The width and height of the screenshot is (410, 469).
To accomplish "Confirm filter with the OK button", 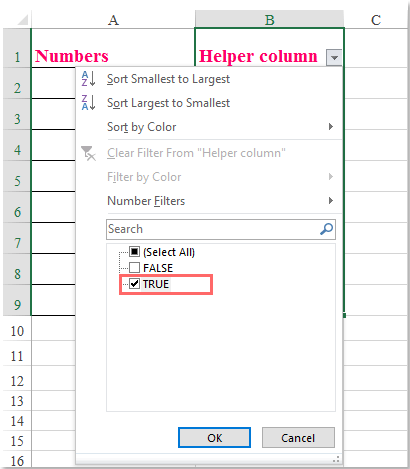I will tap(214, 438).
